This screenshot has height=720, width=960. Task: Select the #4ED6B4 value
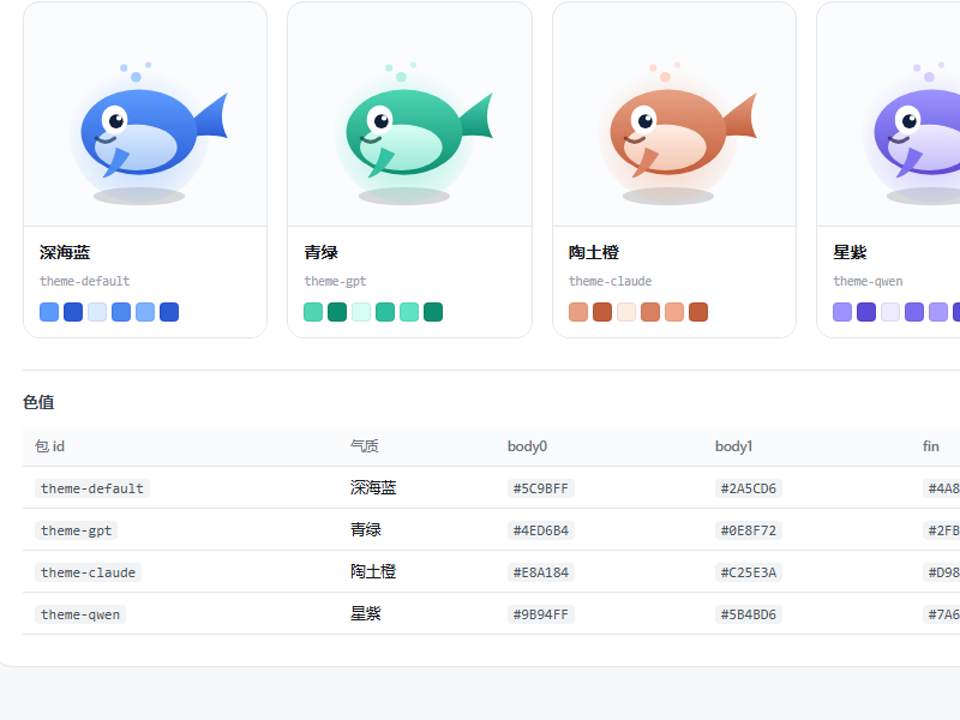coord(541,530)
